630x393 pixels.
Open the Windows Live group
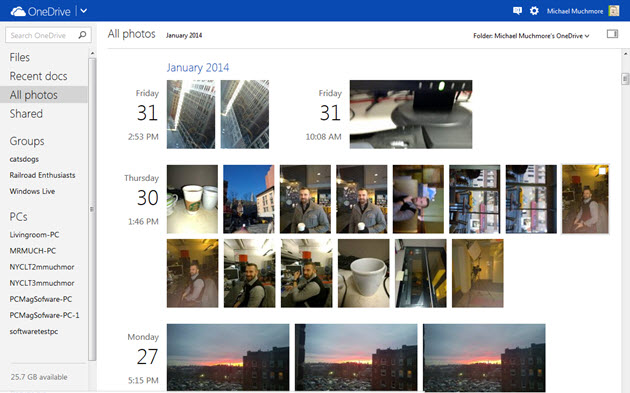[32, 191]
